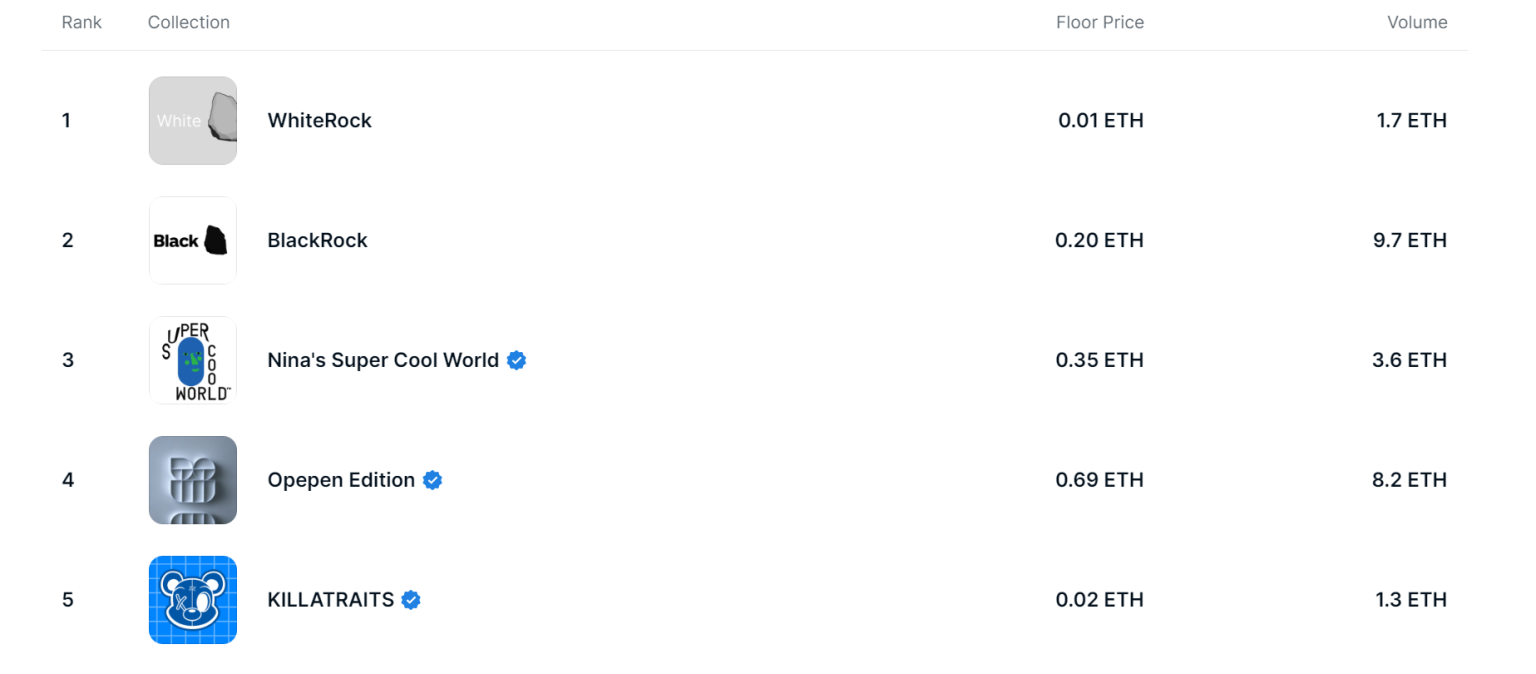Sort the table by Floor Price column

1100,22
